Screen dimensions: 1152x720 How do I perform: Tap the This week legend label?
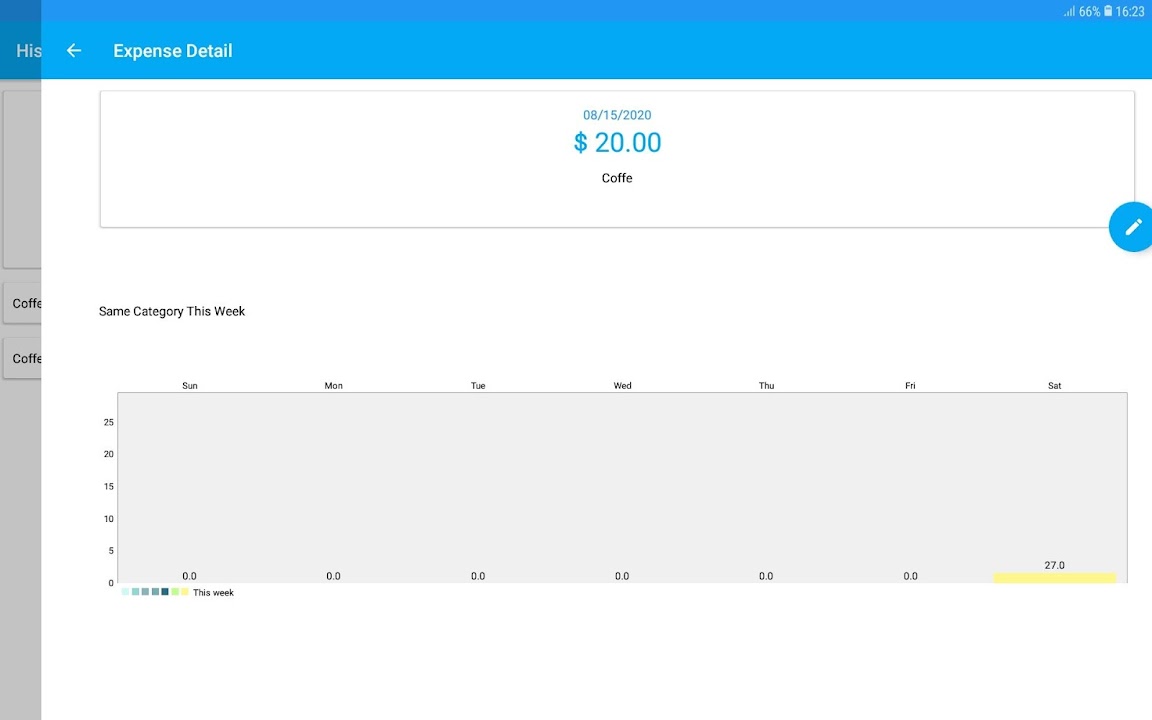[213, 593]
